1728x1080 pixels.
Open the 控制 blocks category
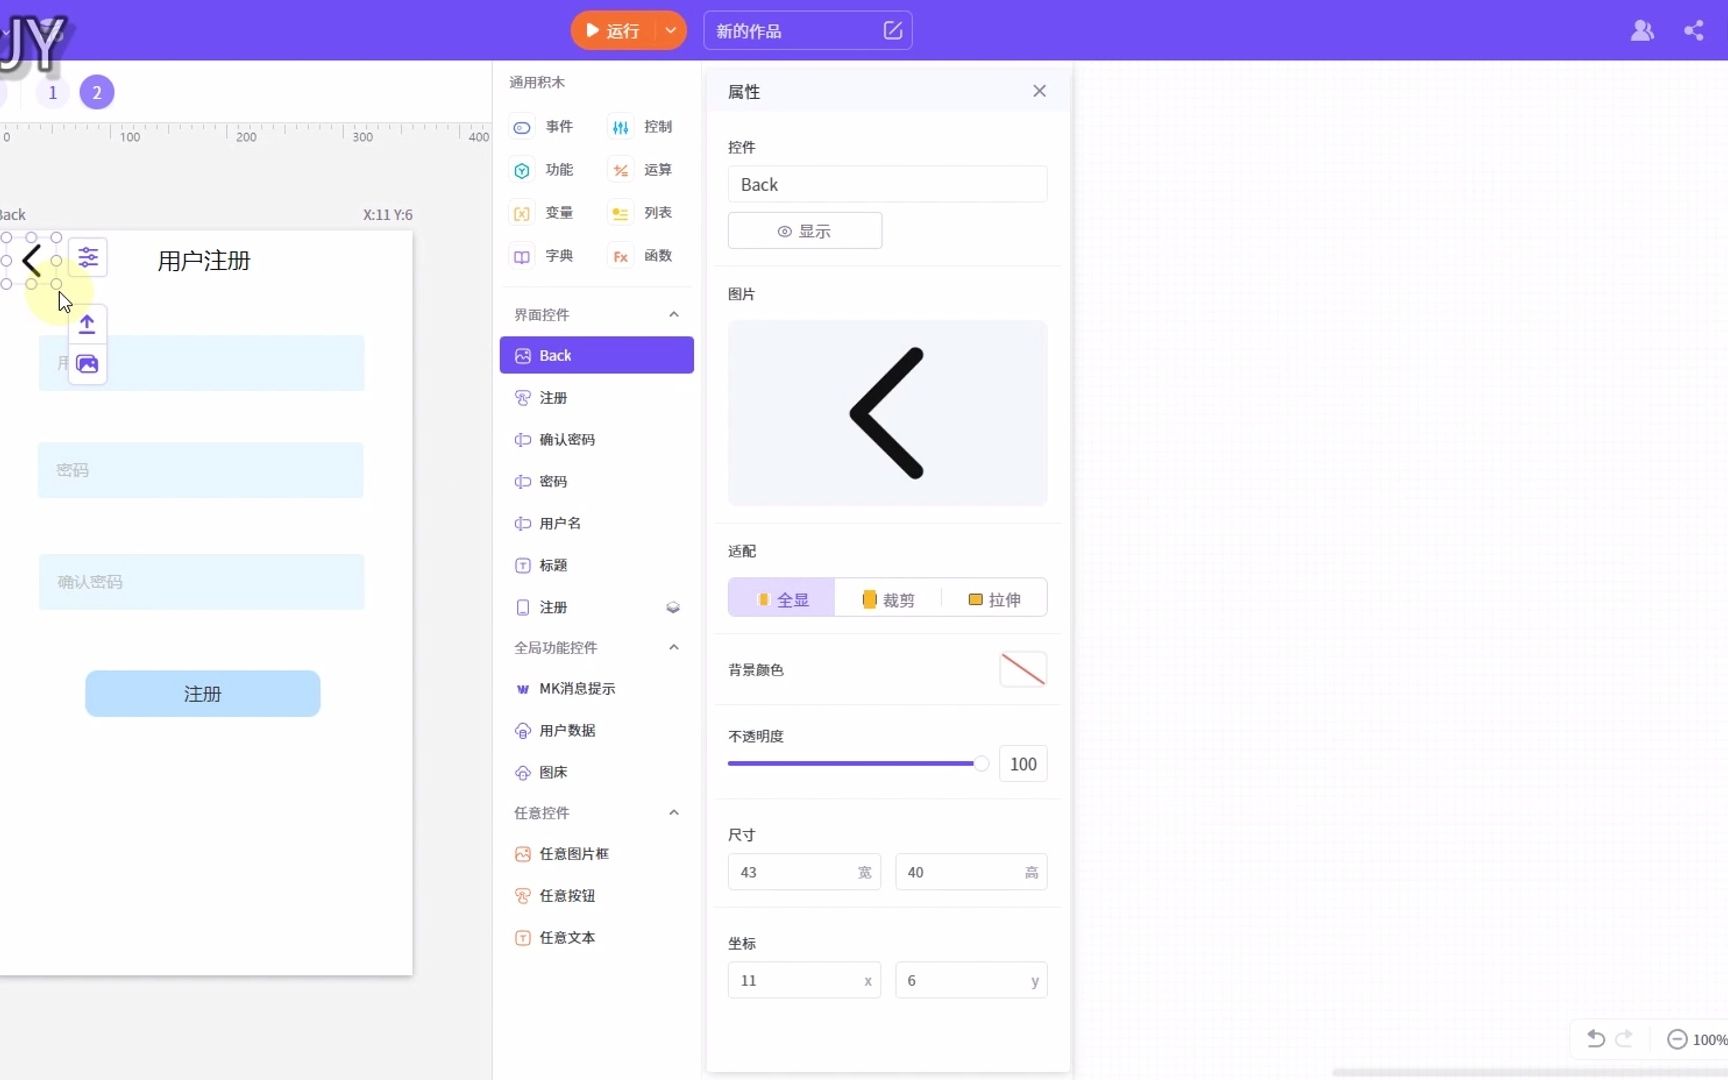pos(642,127)
